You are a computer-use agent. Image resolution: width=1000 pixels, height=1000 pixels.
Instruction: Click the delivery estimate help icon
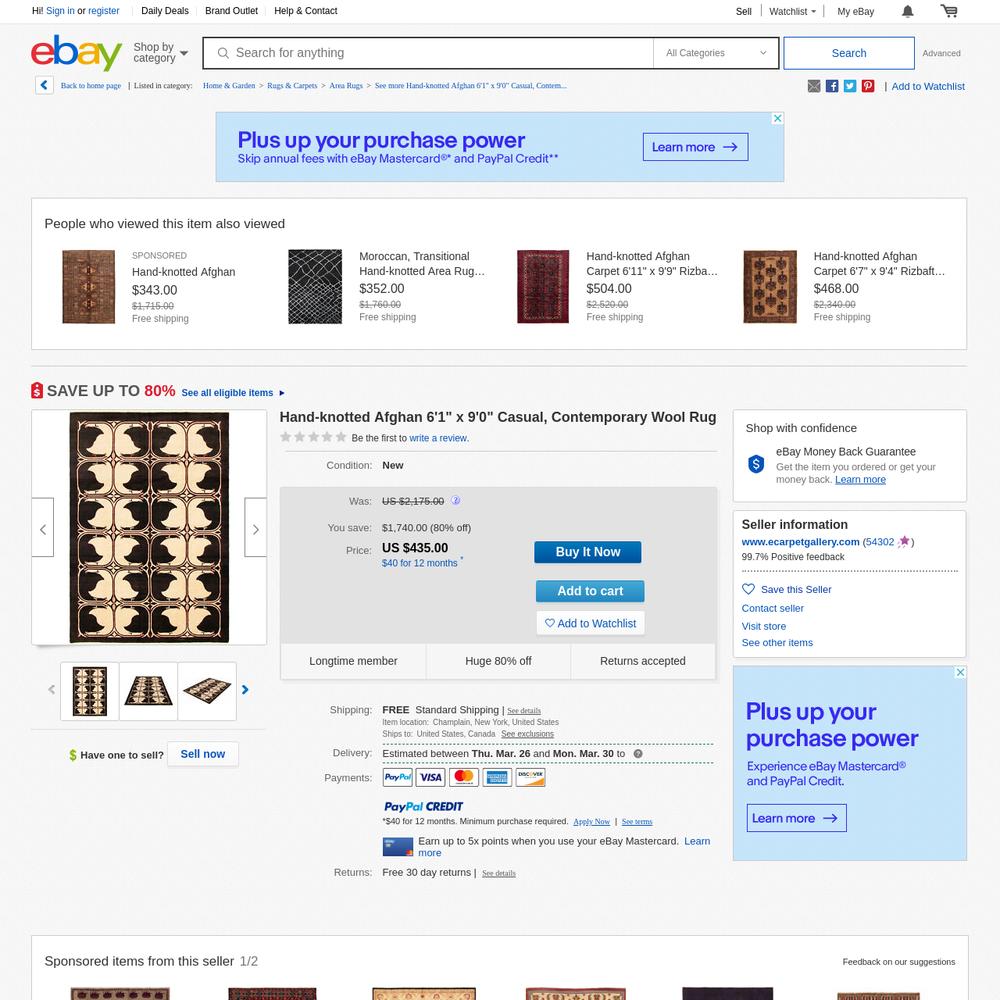(638, 754)
